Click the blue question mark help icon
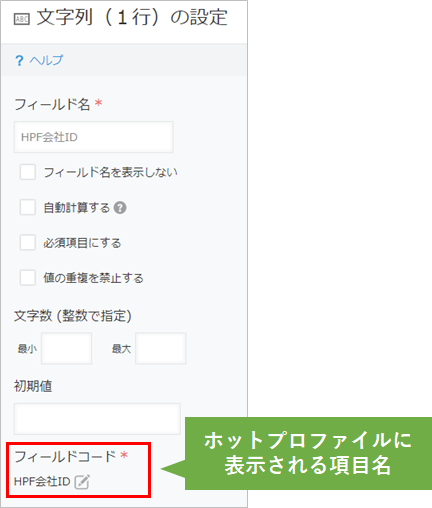The height and width of the screenshot is (508, 432). 19,61
